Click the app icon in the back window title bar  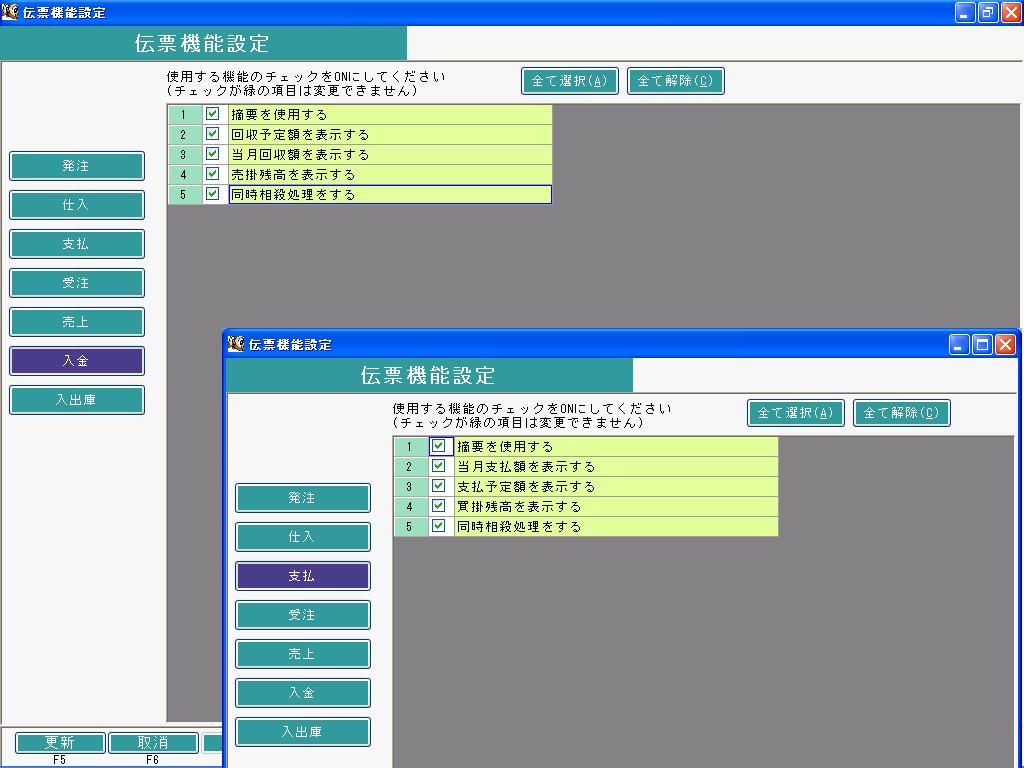pos(10,12)
